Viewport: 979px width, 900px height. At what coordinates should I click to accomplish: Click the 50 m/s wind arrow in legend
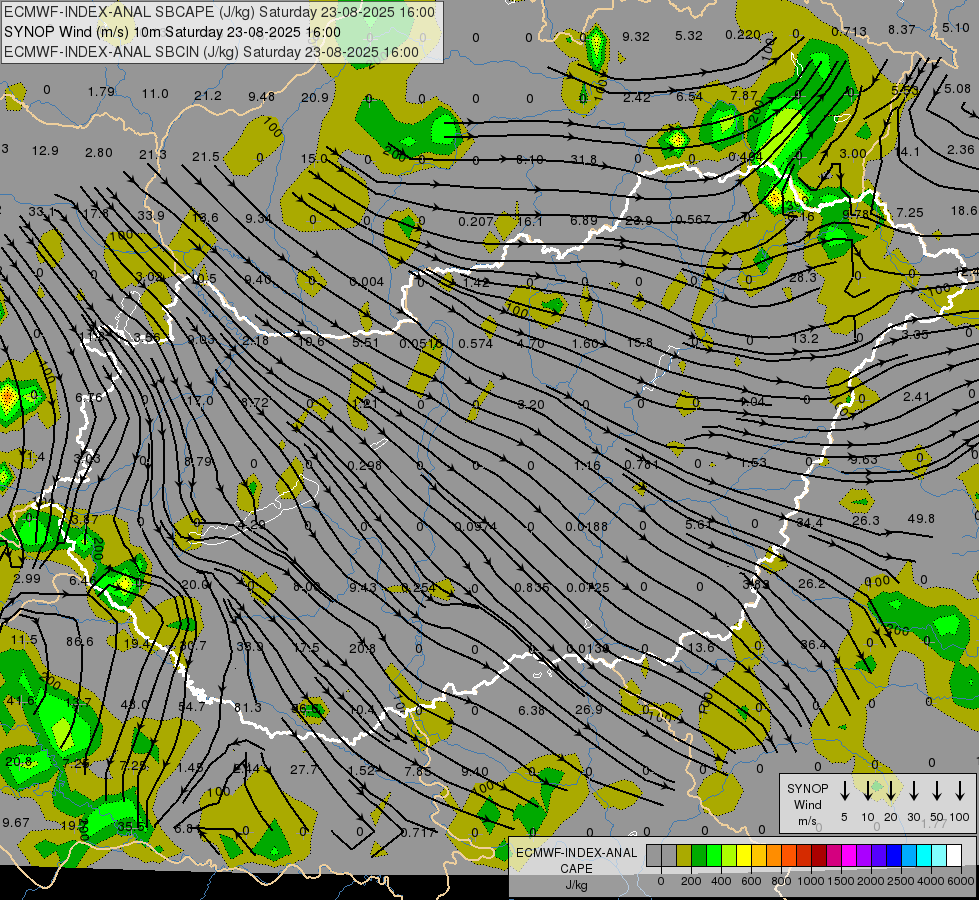(937, 791)
